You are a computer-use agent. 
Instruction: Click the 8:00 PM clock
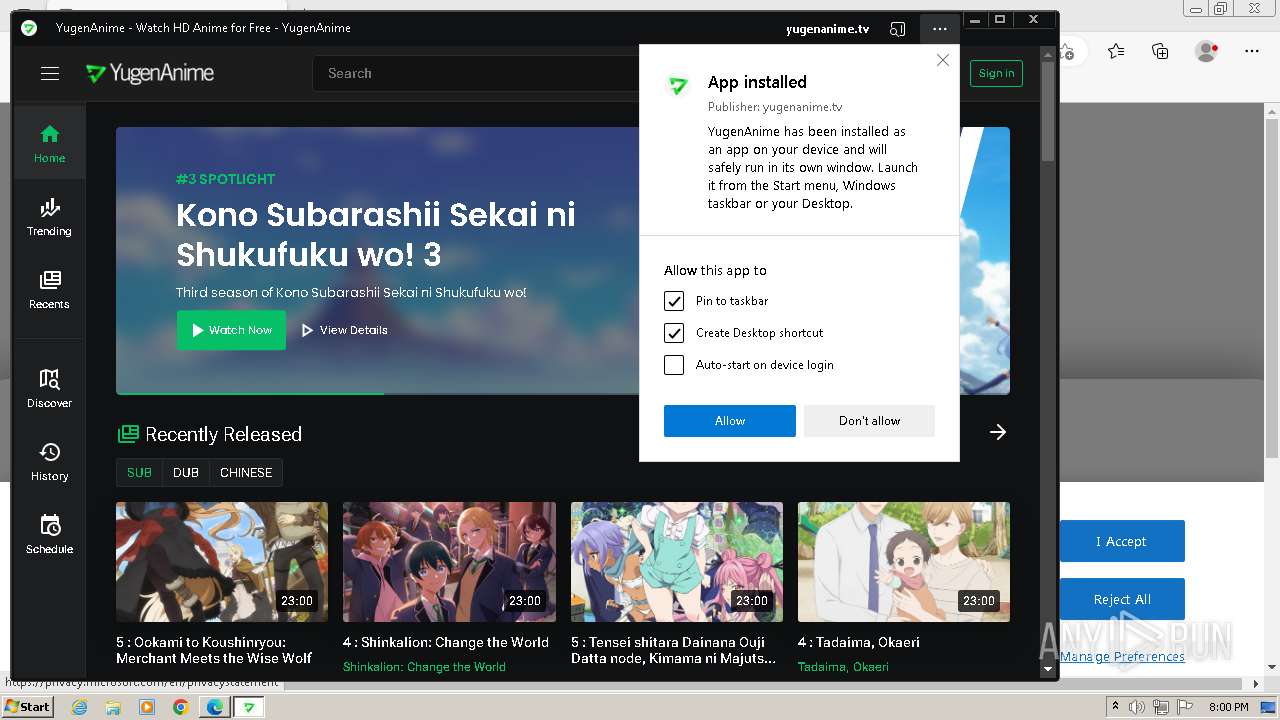(1229, 707)
